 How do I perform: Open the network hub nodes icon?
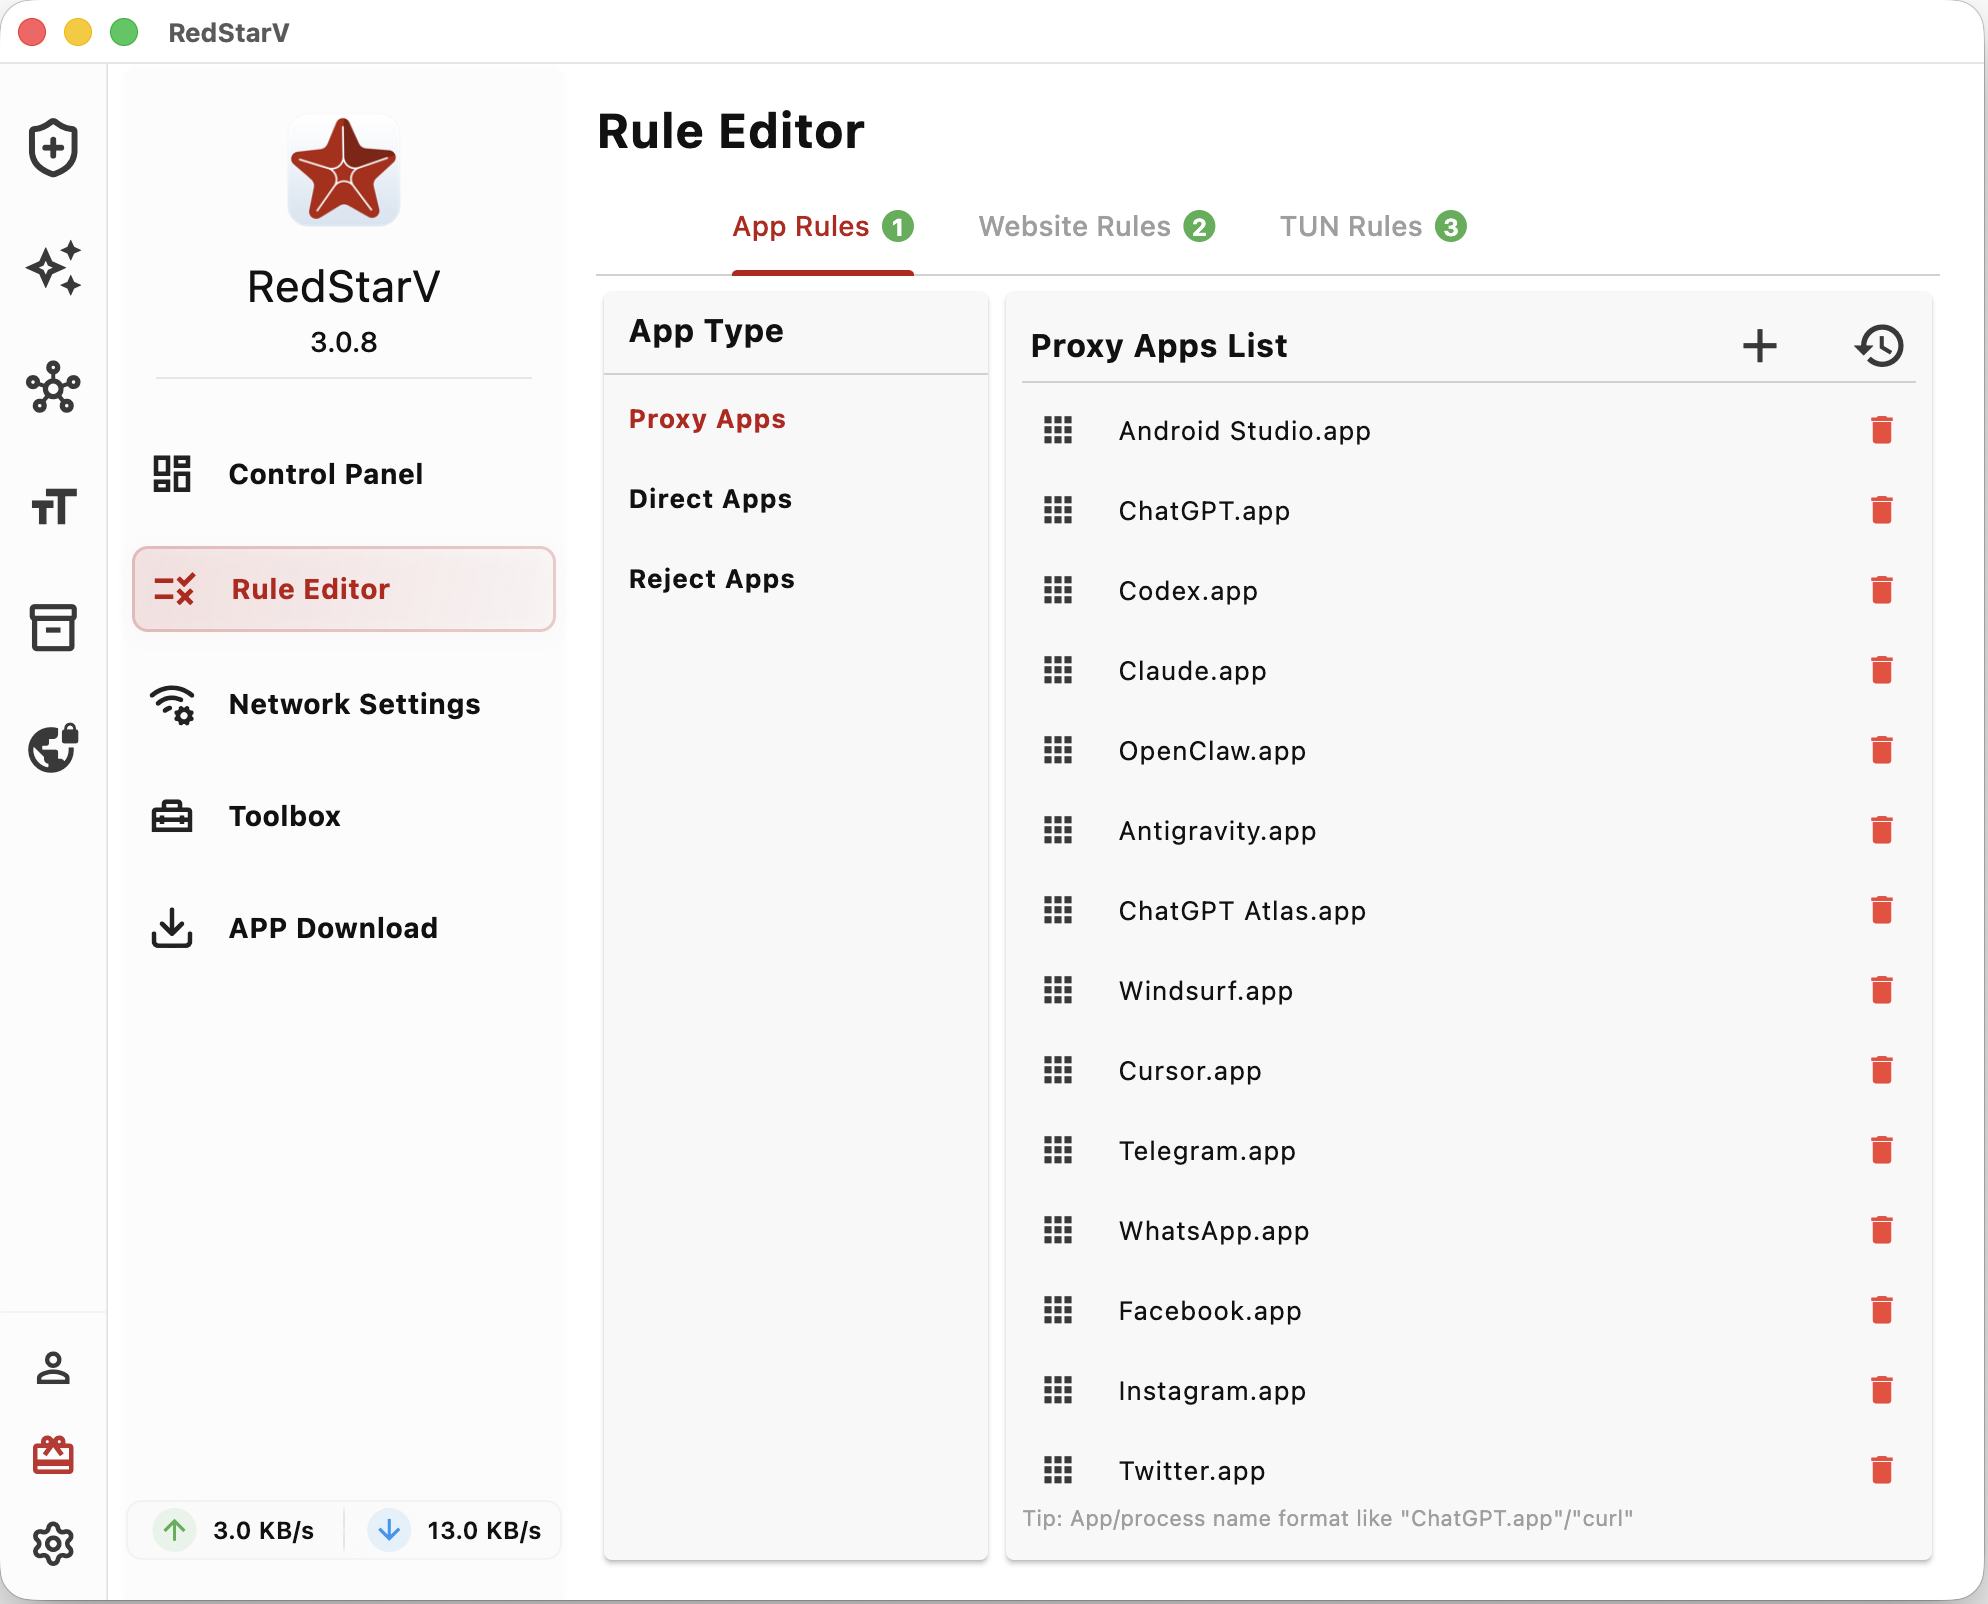53,388
